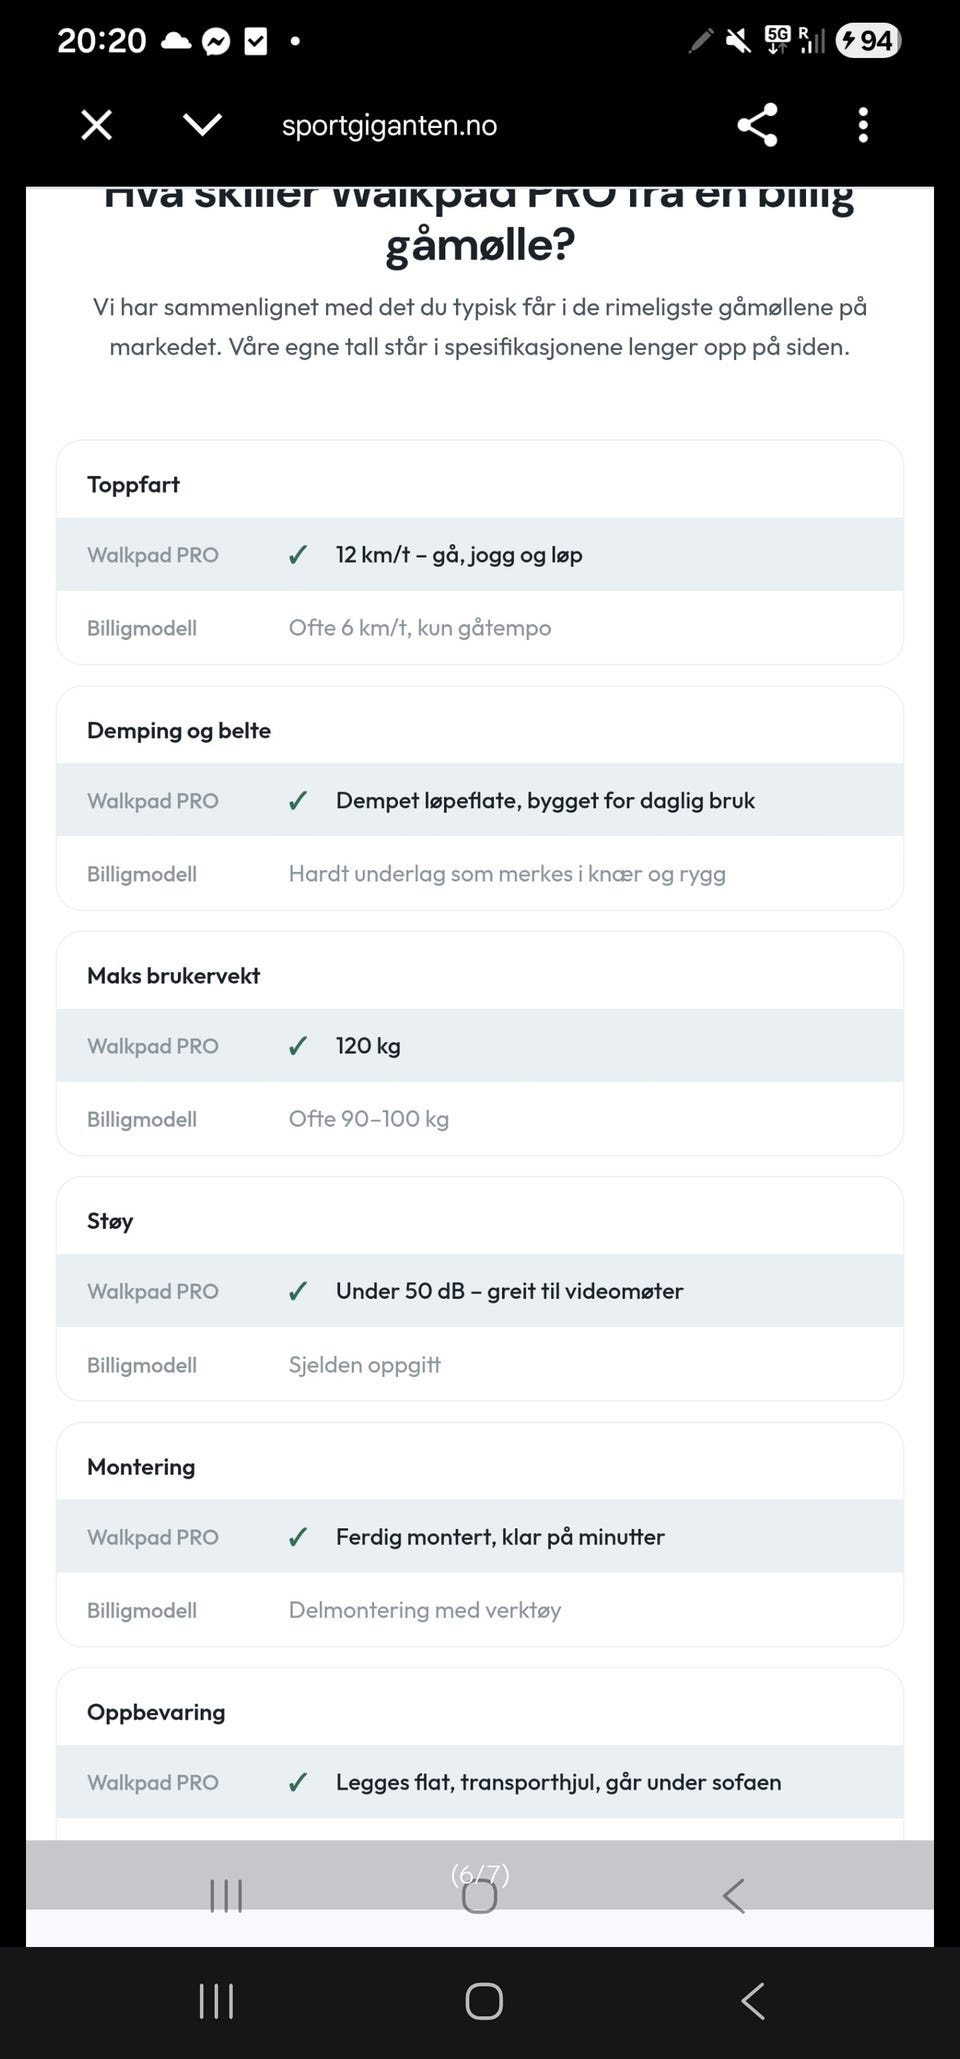
Task: Click the checkmark beside Under 50 dB
Action: 298,1291
